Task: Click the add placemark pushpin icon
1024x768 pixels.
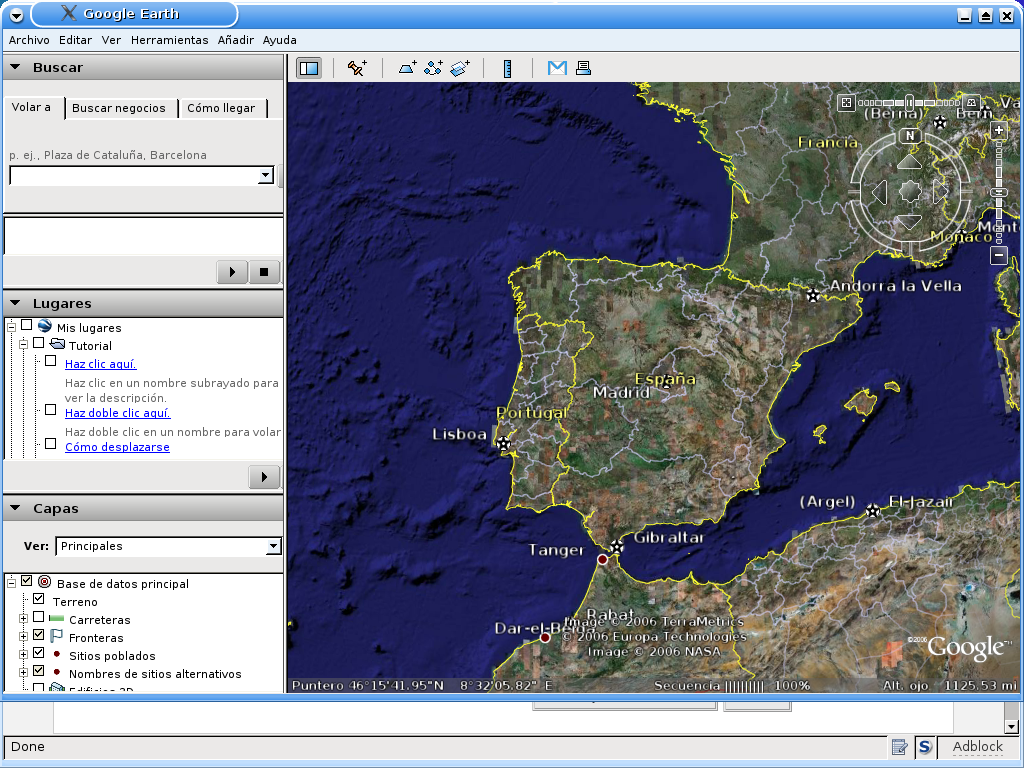Action: [357, 68]
